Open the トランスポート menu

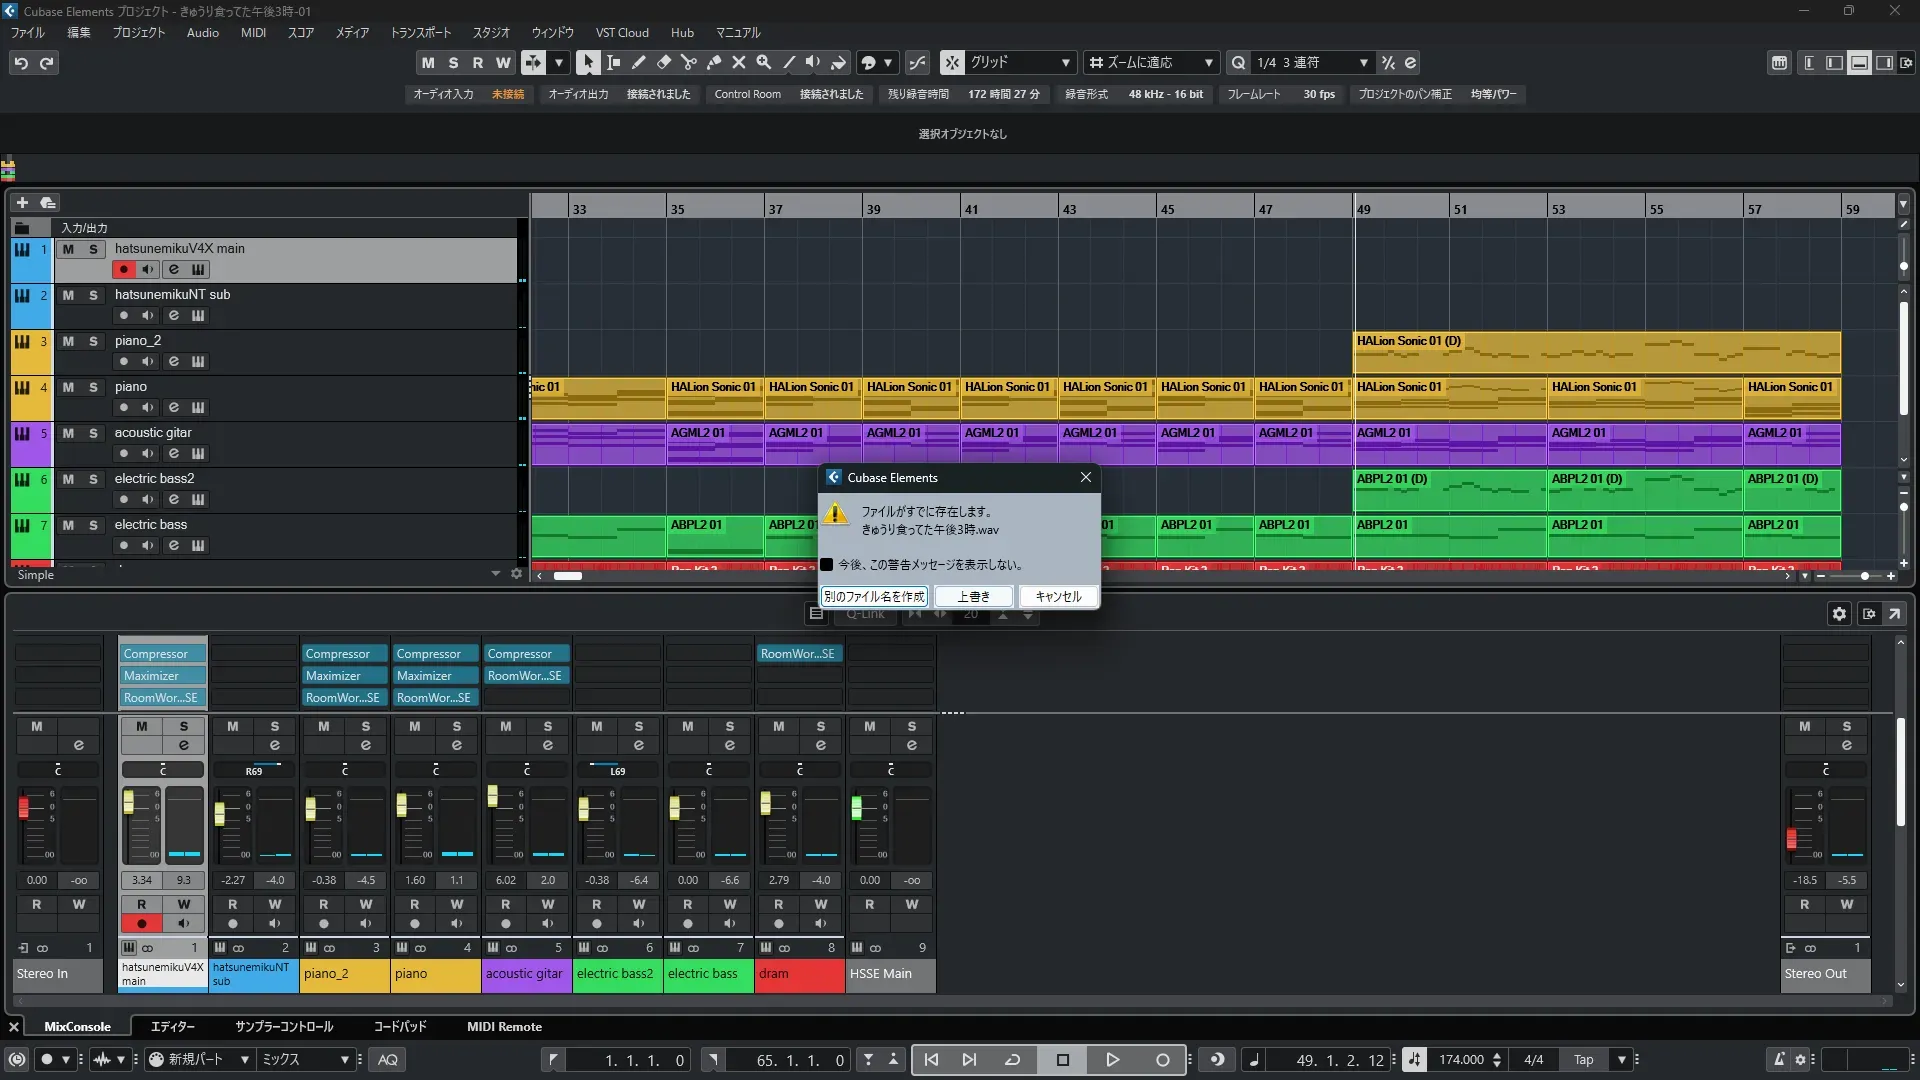point(420,32)
